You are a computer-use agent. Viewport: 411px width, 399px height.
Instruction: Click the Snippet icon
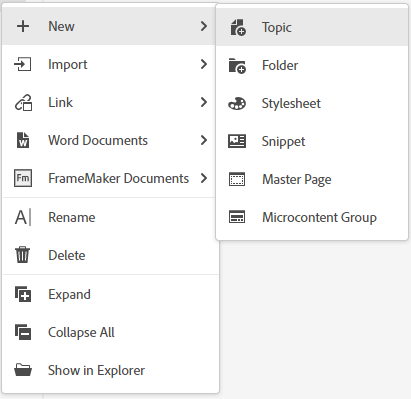(237, 141)
